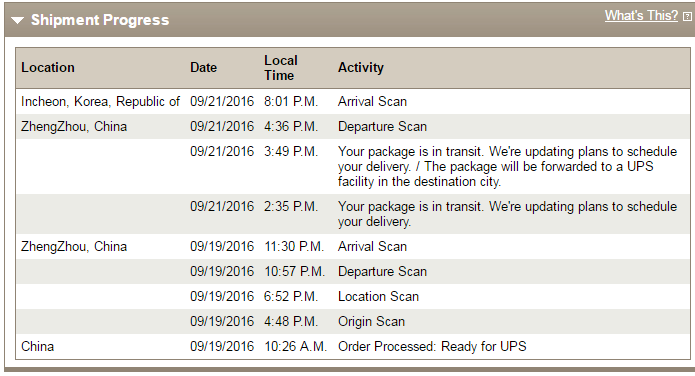Click the 09/19/2016 10:26 A.M. date cell
Viewport: 695px width, 376px height.
222,346
